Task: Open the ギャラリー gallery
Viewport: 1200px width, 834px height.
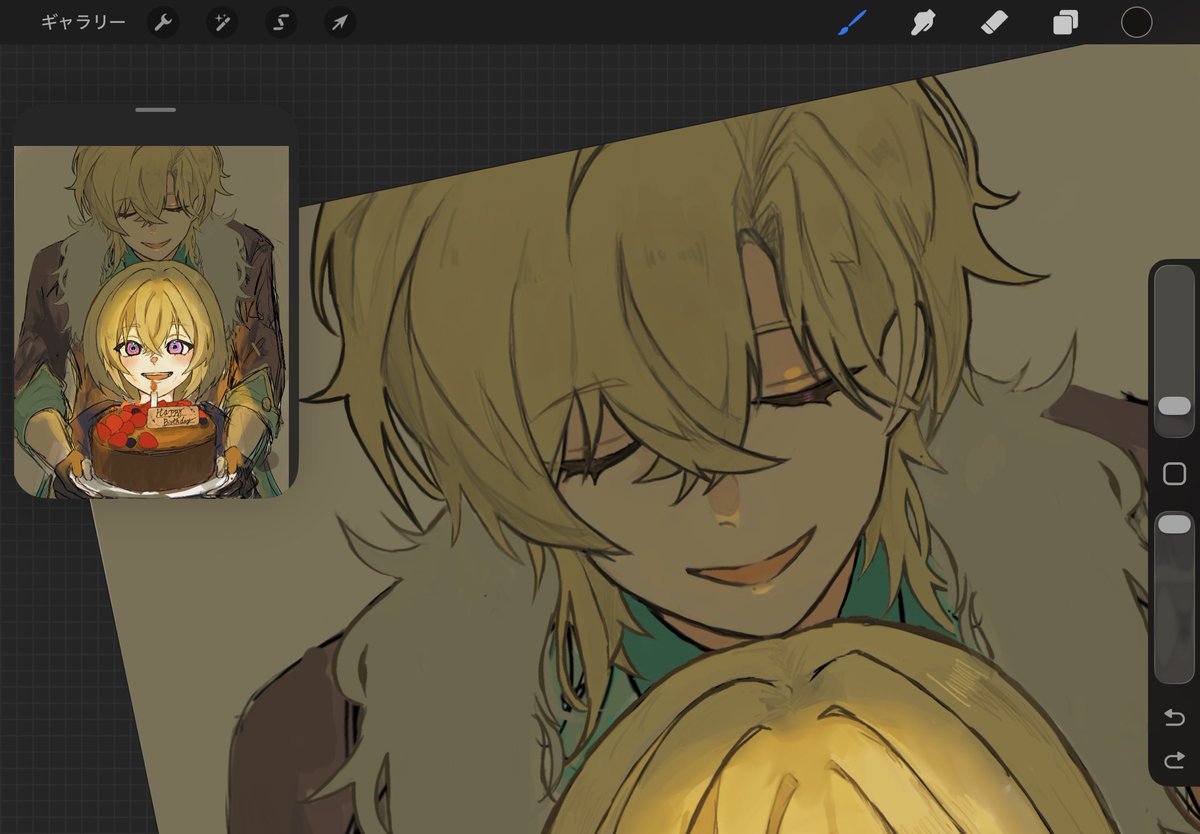Action: tap(83, 22)
